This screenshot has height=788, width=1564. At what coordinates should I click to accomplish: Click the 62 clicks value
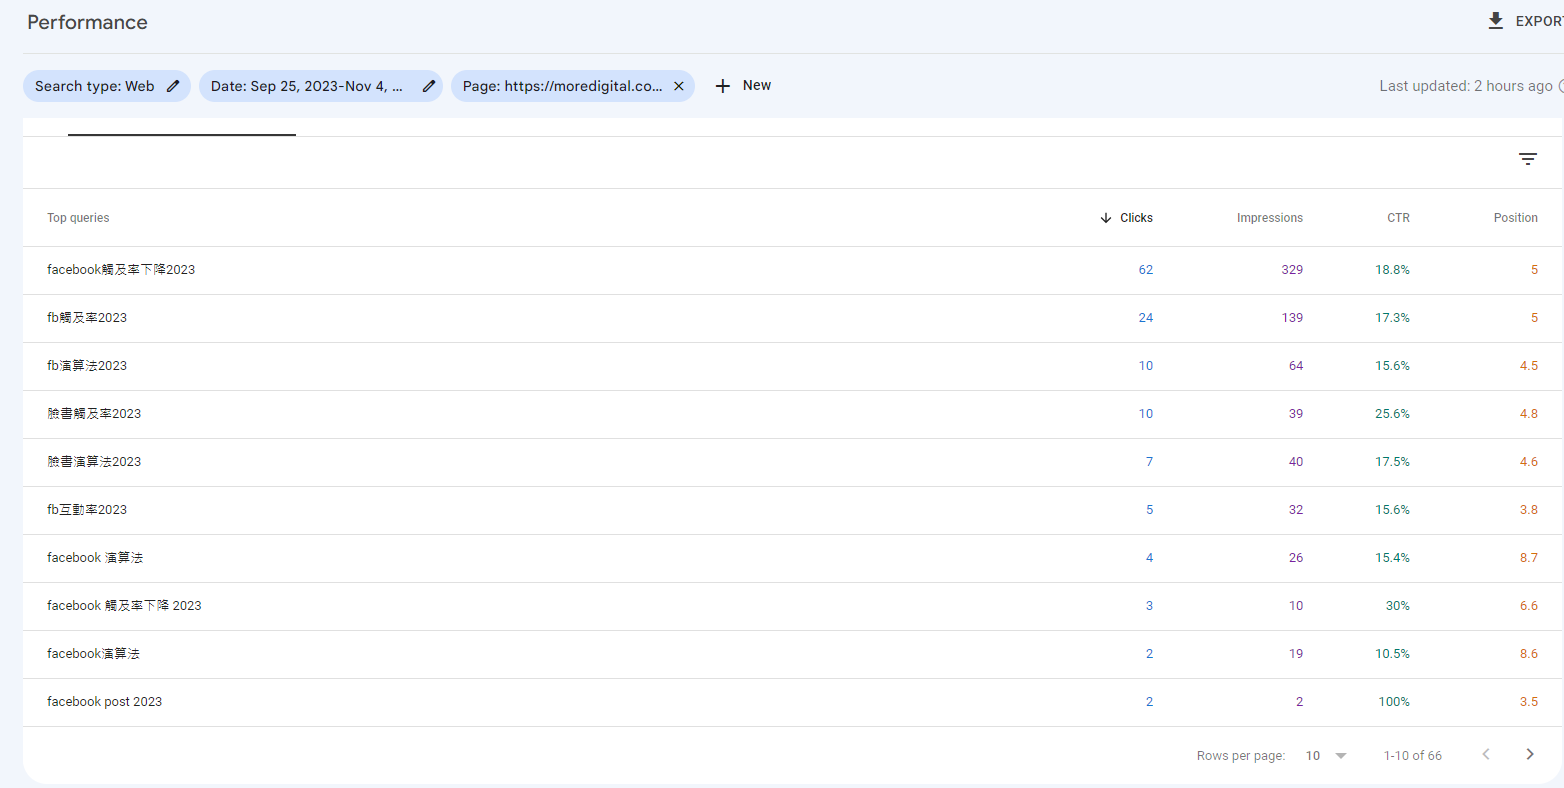point(1146,270)
